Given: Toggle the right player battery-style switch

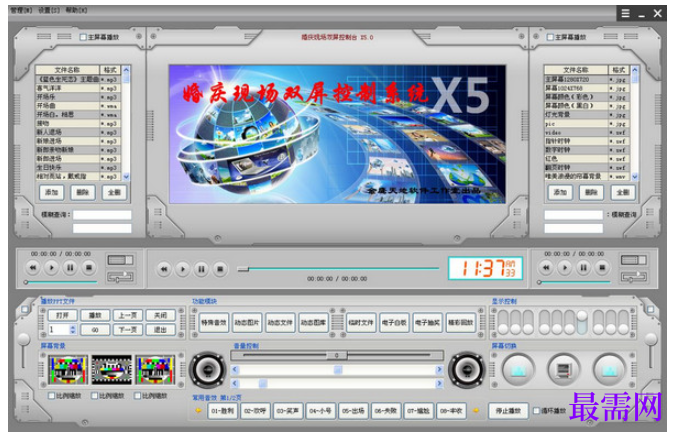Looking at the screenshot, I should (x=634, y=260).
